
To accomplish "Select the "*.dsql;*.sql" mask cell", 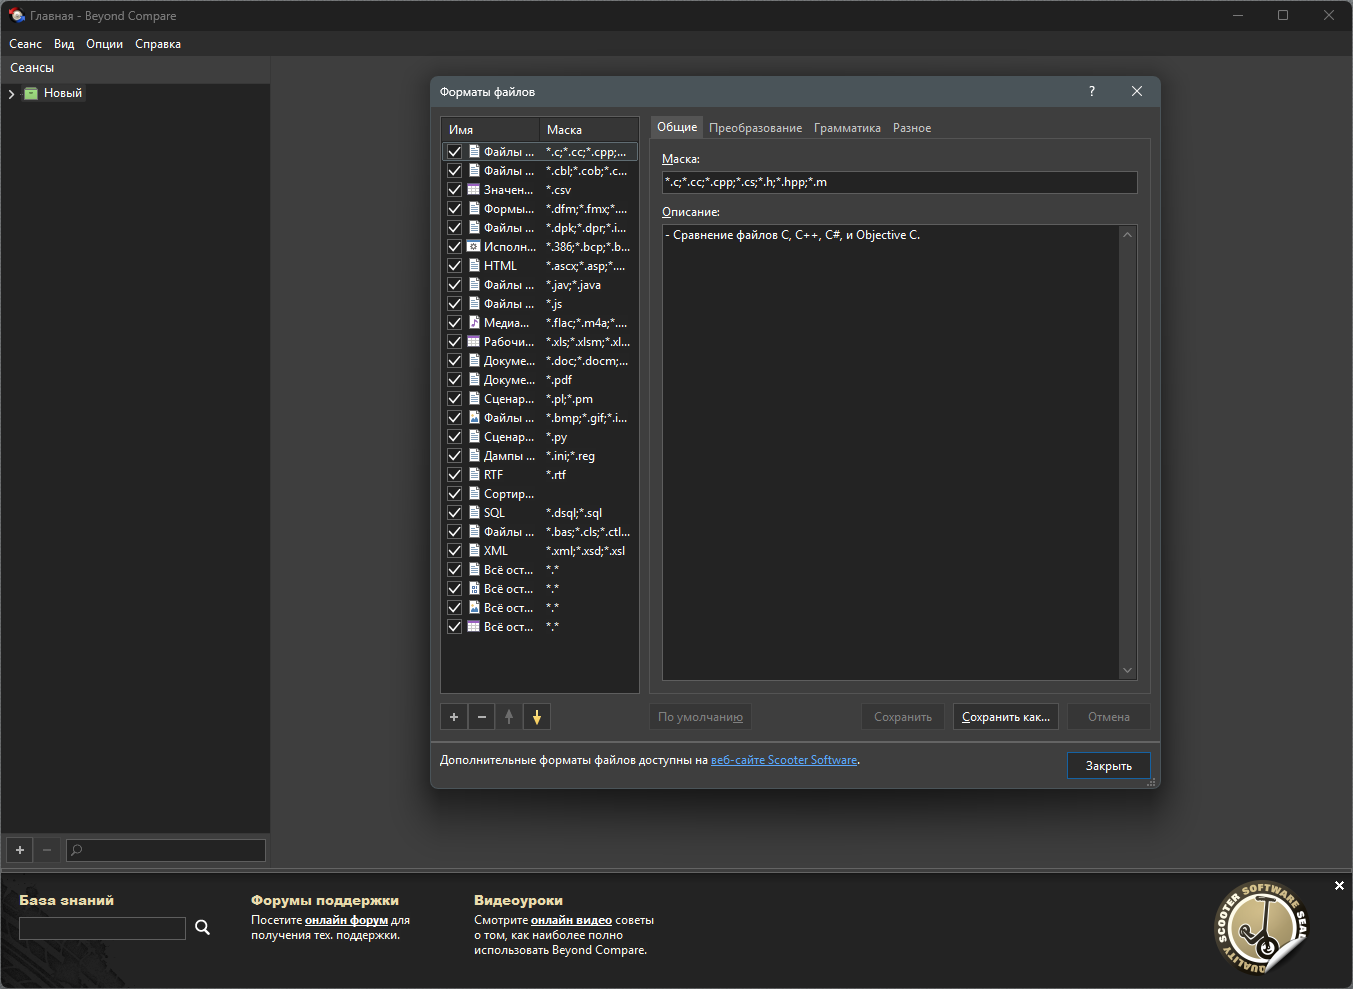I will tap(574, 513).
